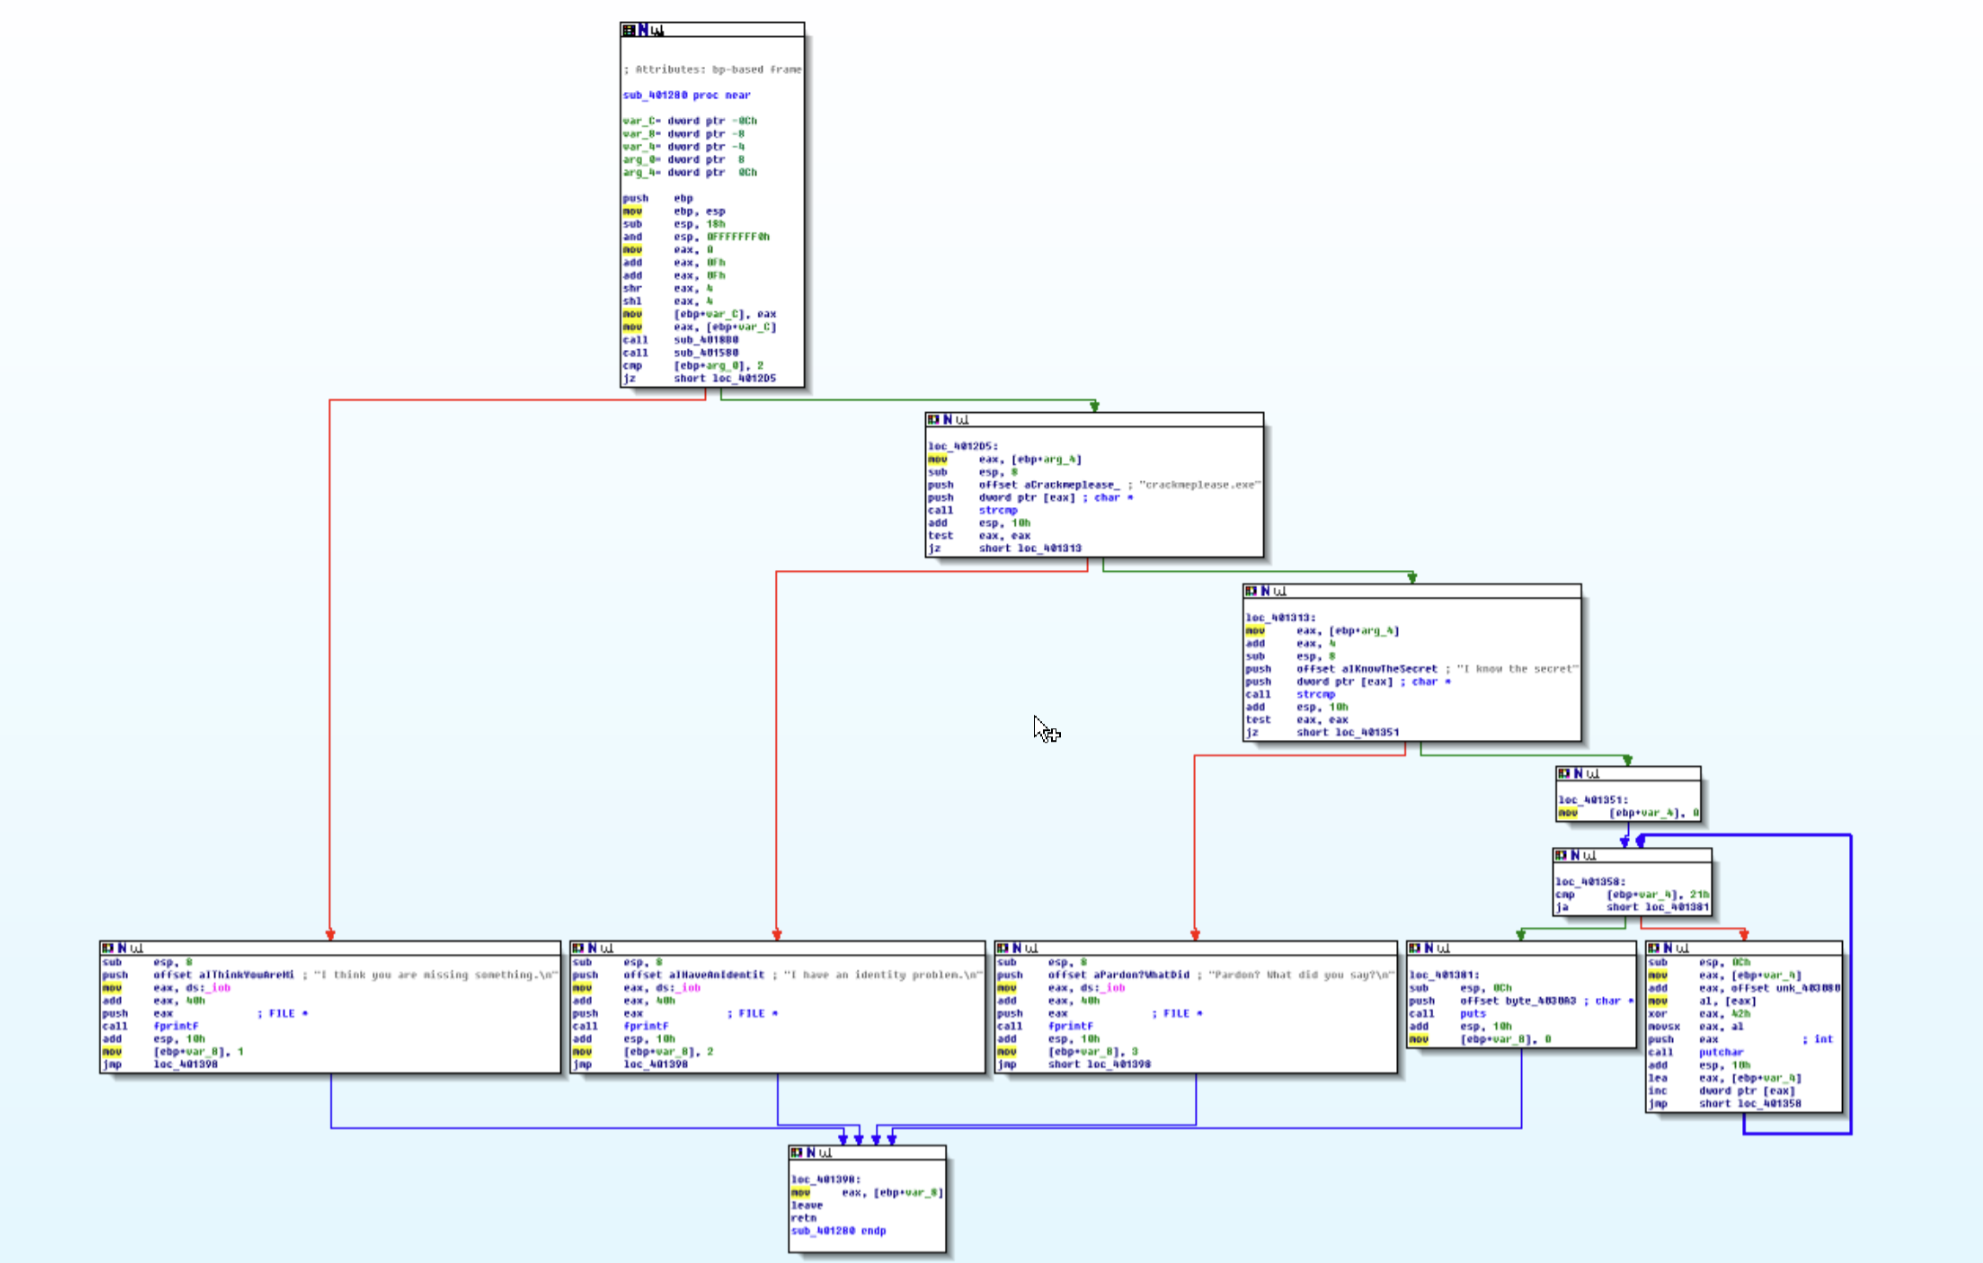This screenshot has height=1263, width=1983.
Task: Click N rename icon on loc_401398 block
Action: click(x=811, y=1152)
